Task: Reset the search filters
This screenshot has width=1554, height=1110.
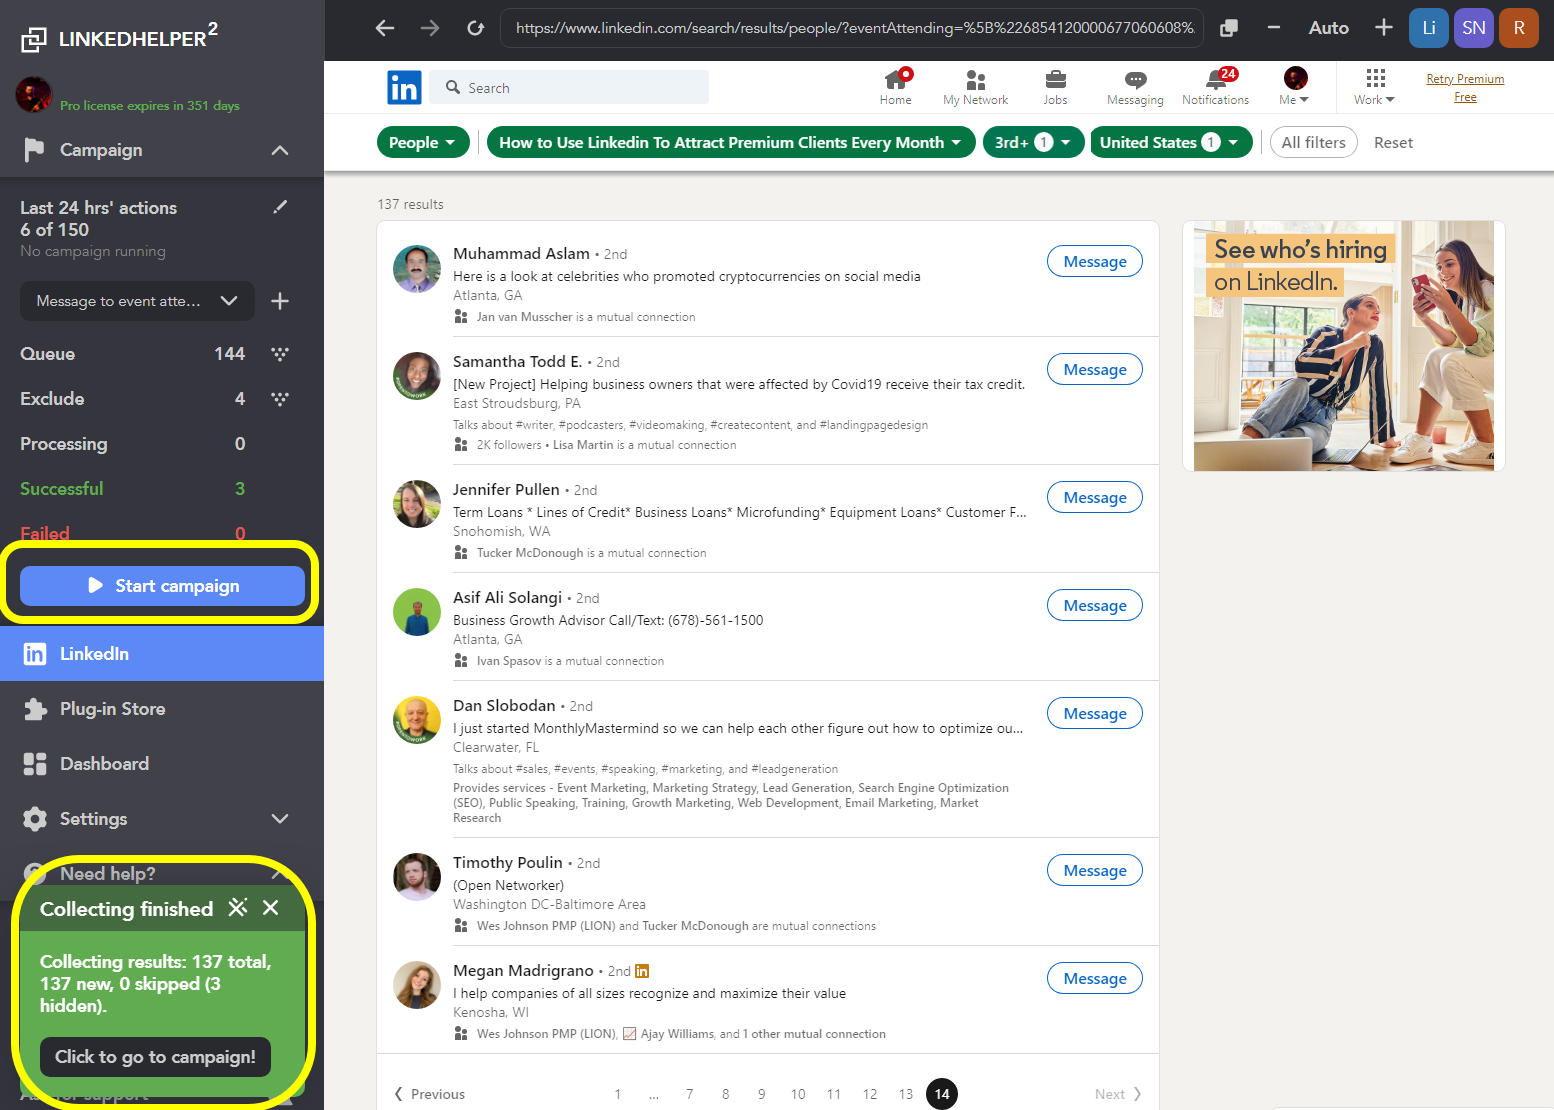Action: (1393, 142)
